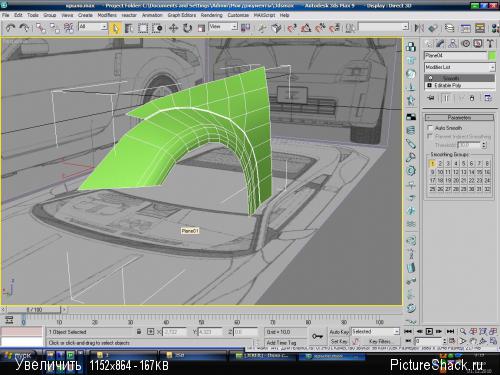500x375 pixels.
Task: Toggle the Angle Snap button
Action: pyautogui.click(x=306, y=28)
